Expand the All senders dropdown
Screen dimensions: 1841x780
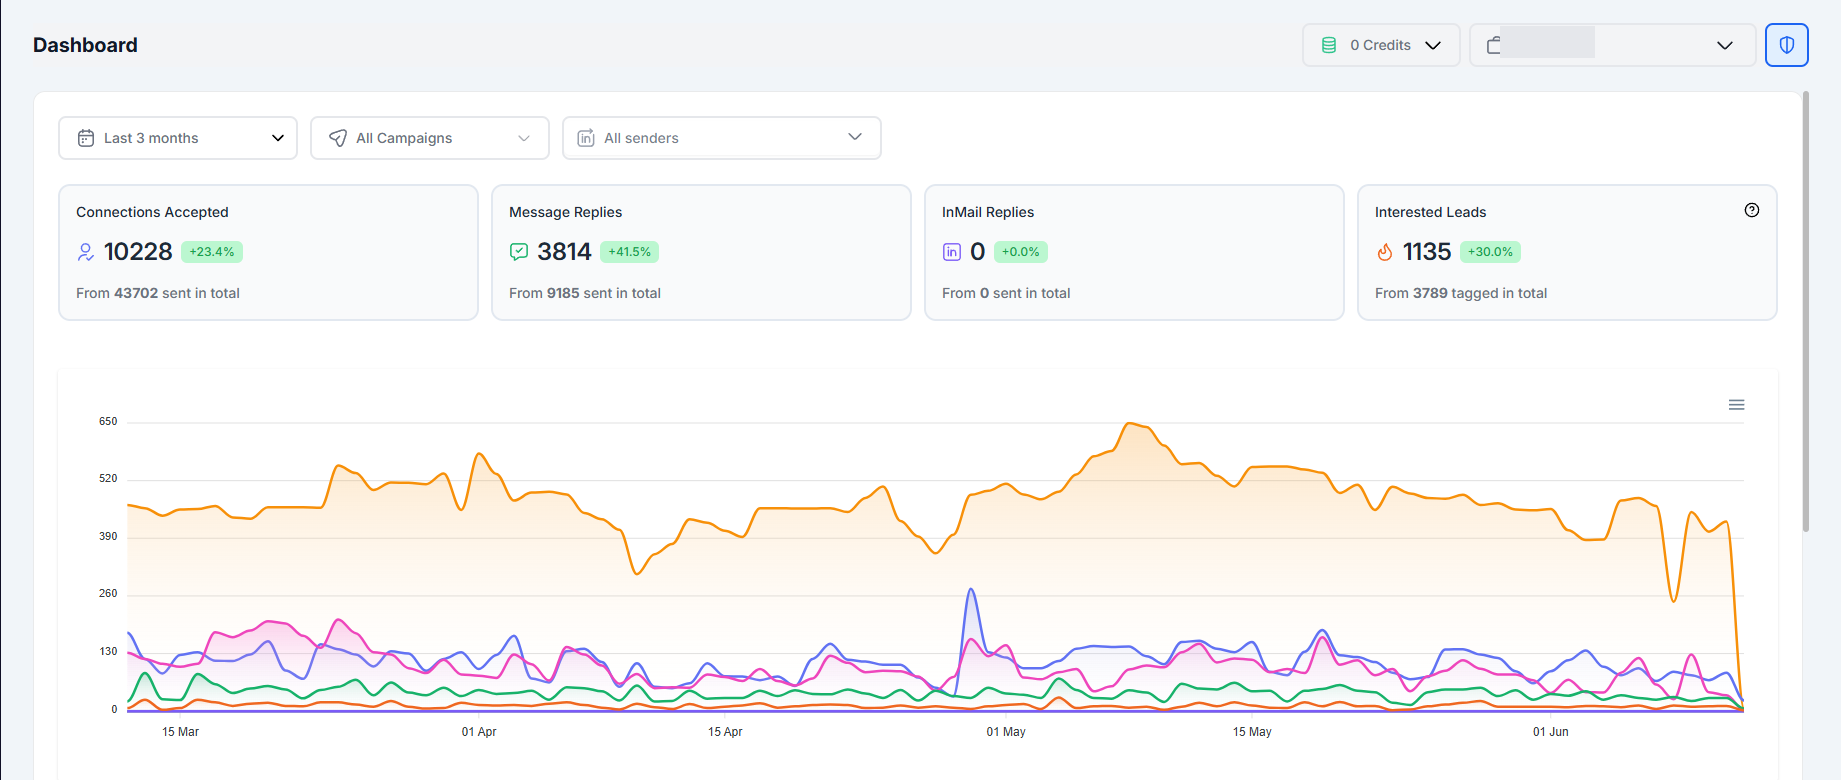pos(722,138)
